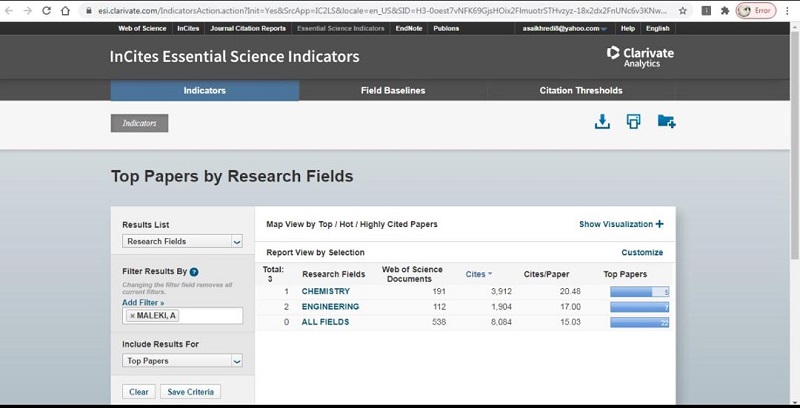Download the report with download icon
Screen dimensions: 800x408
tap(602, 121)
